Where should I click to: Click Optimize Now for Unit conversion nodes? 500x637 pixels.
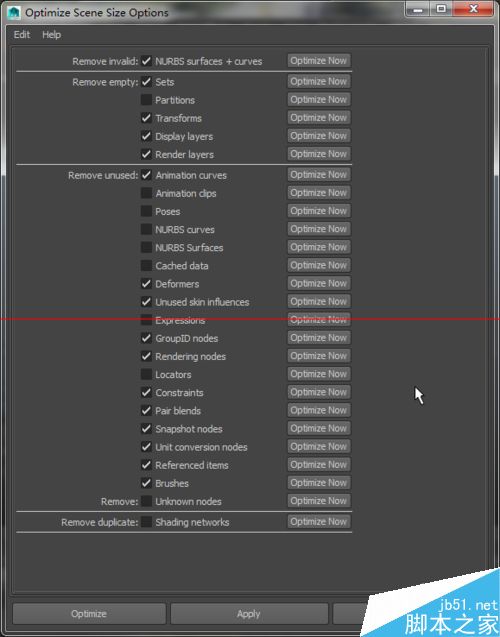[319, 446]
